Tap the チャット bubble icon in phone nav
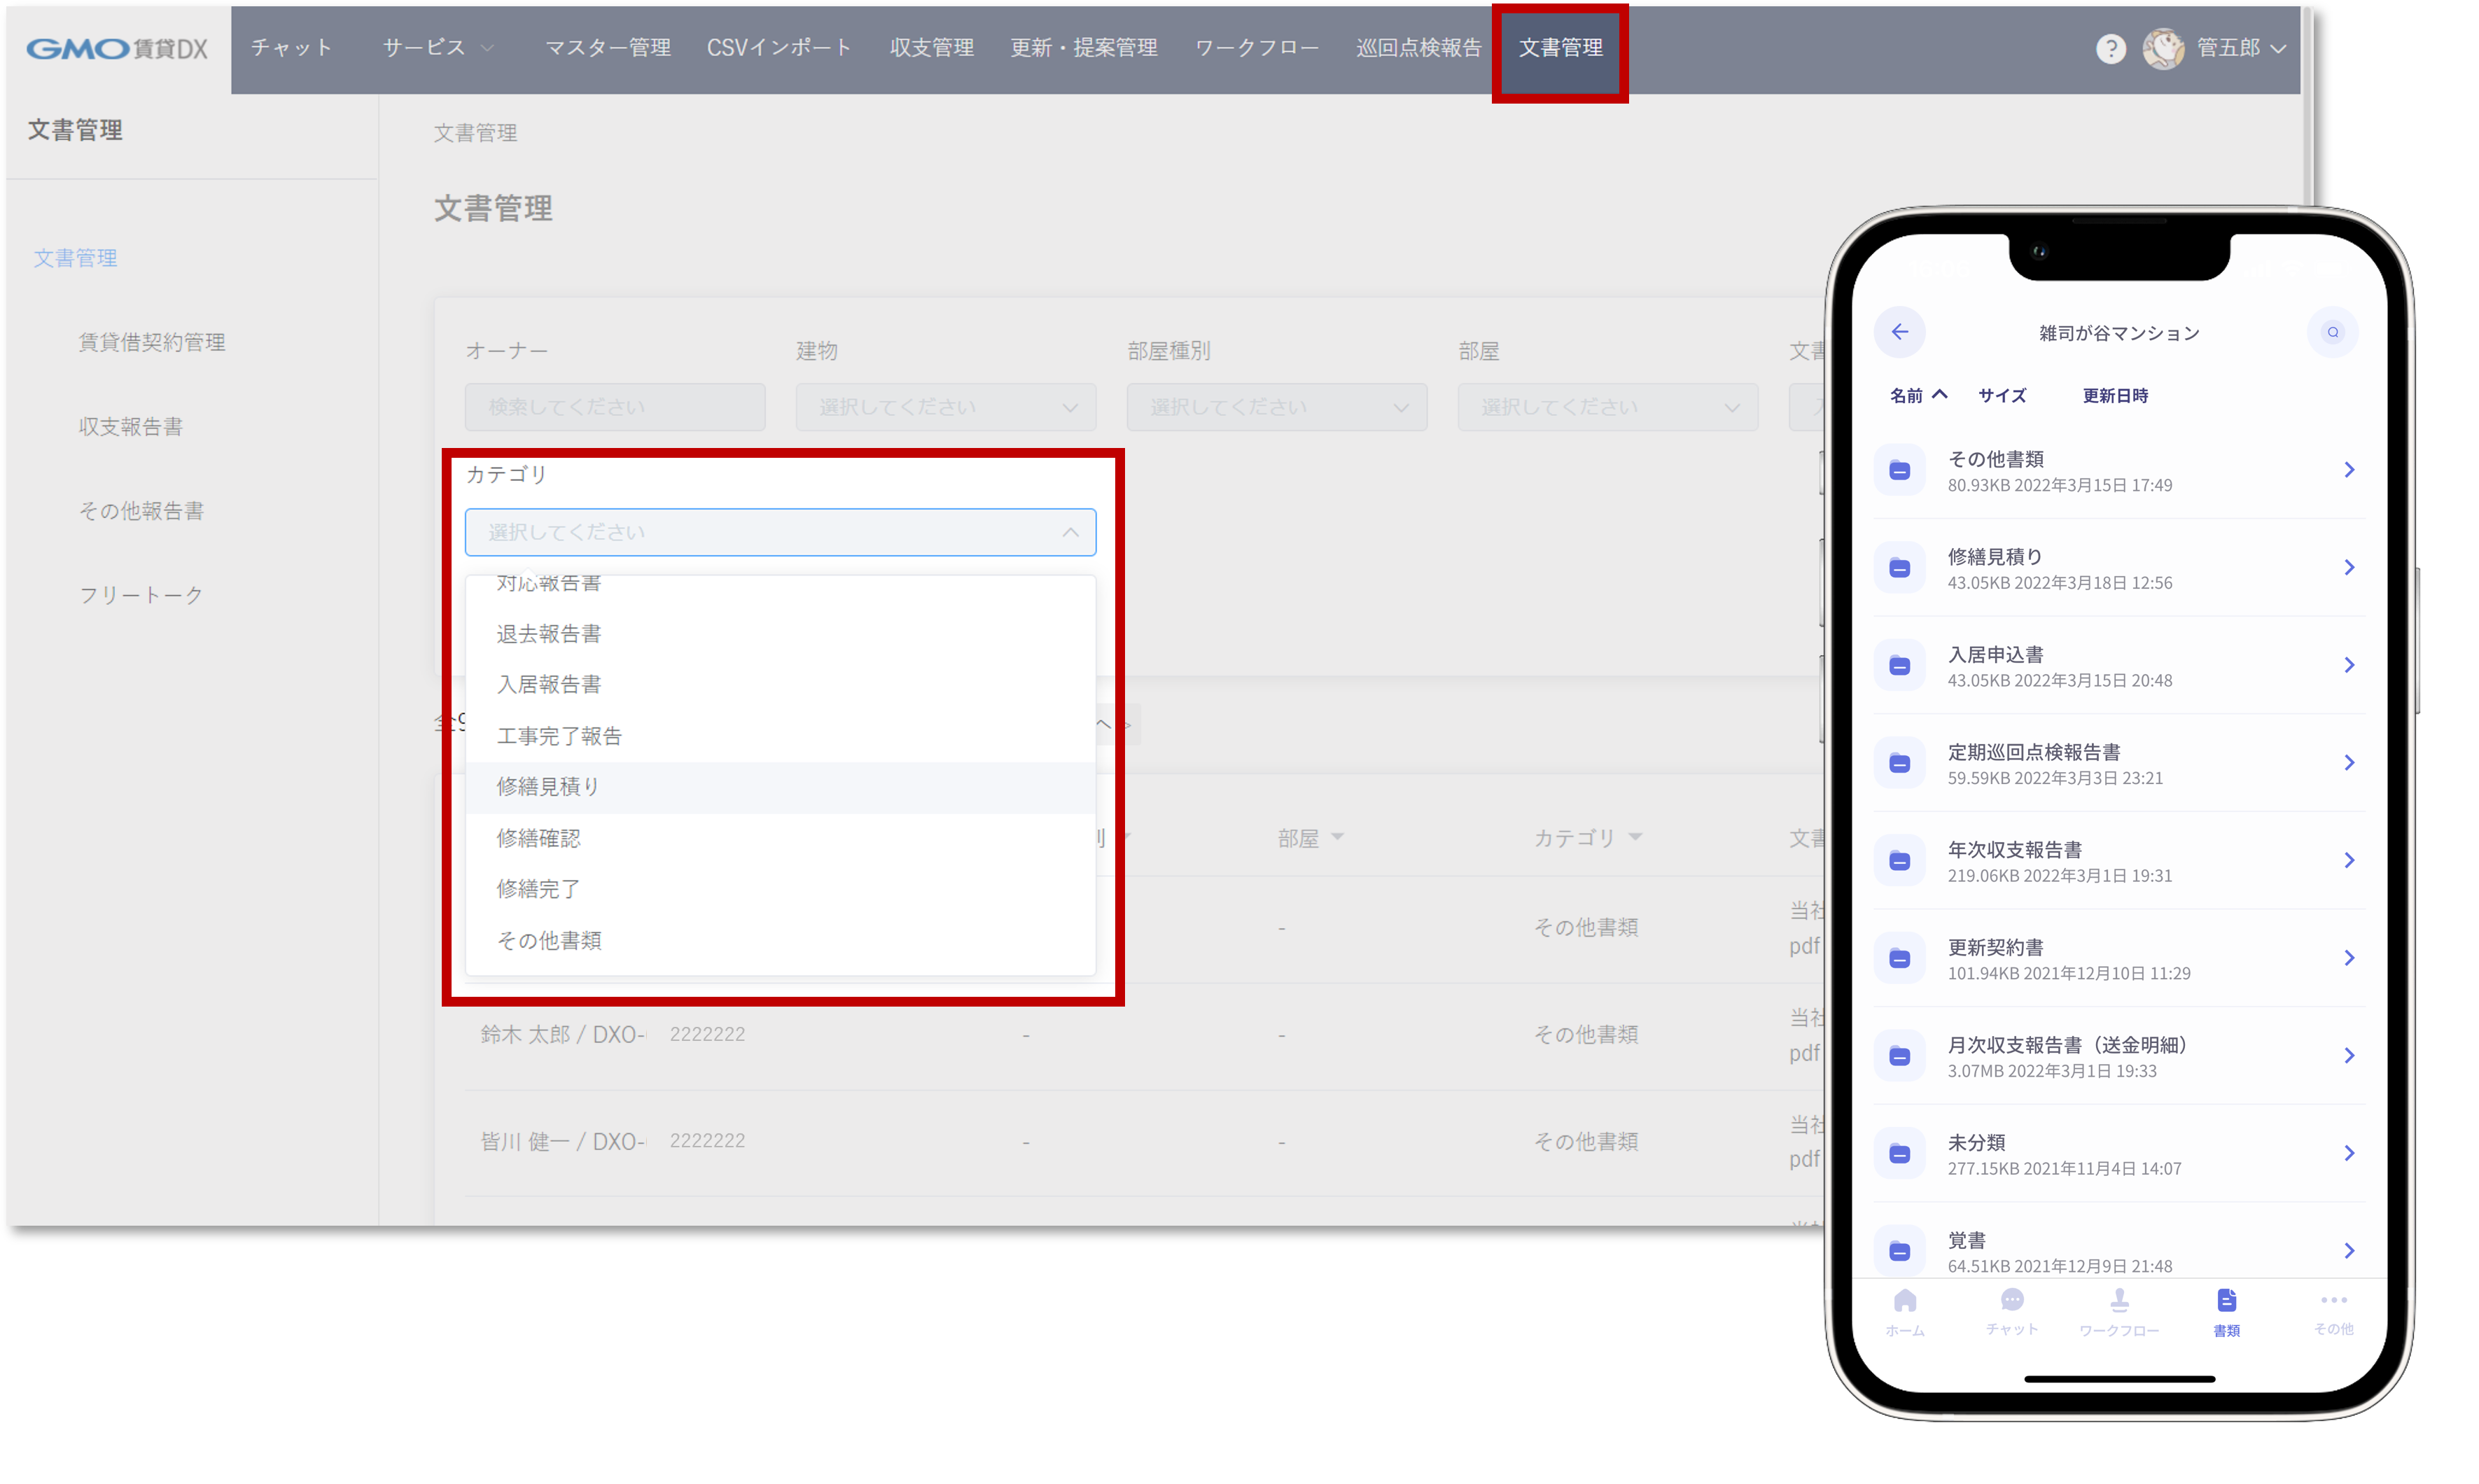The width and height of the screenshot is (2479, 1484). click(x=2012, y=1300)
